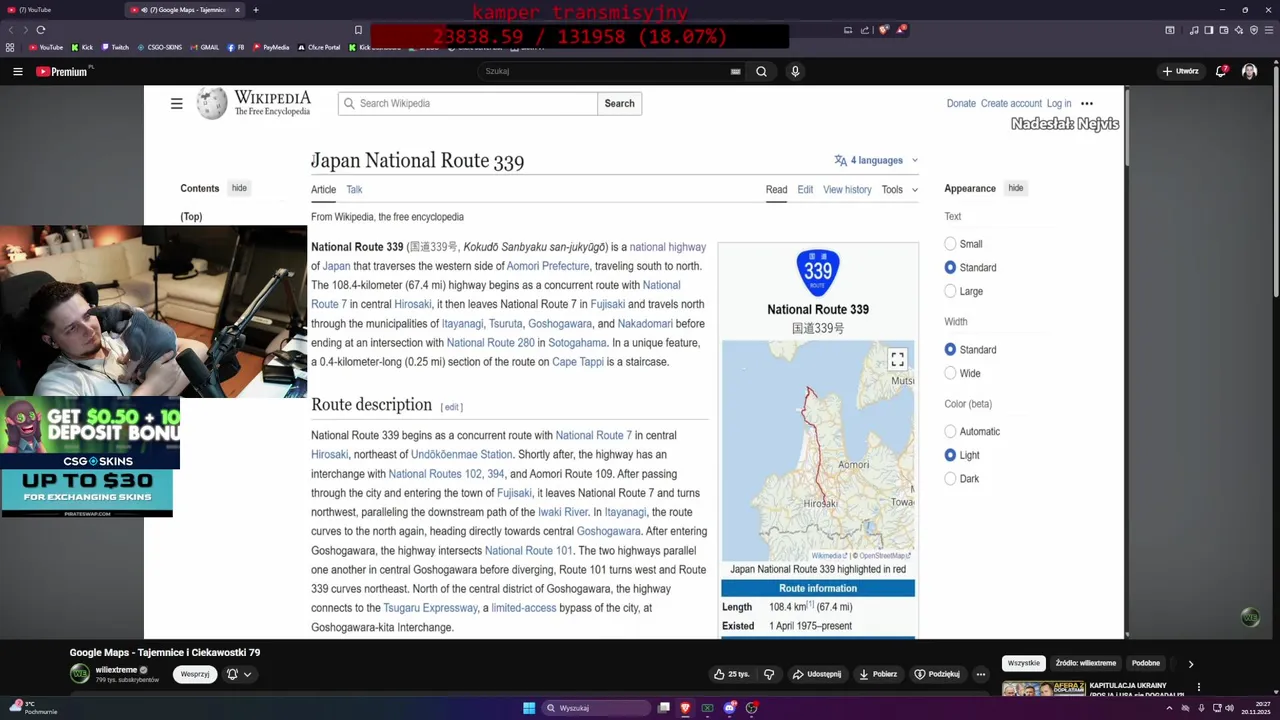Viewport: 1280px width, 720px height.
Task: Focus the YouTube Szukaj search field
Action: 612,71
